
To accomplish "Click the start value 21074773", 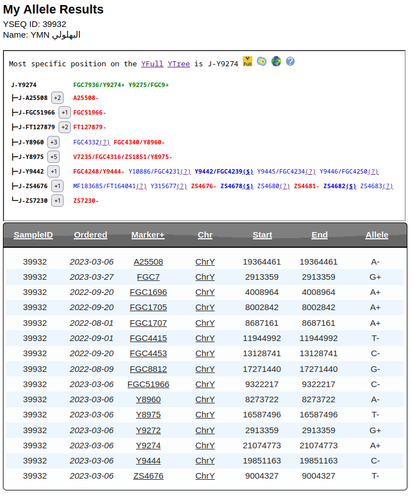I will click(262, 446).
